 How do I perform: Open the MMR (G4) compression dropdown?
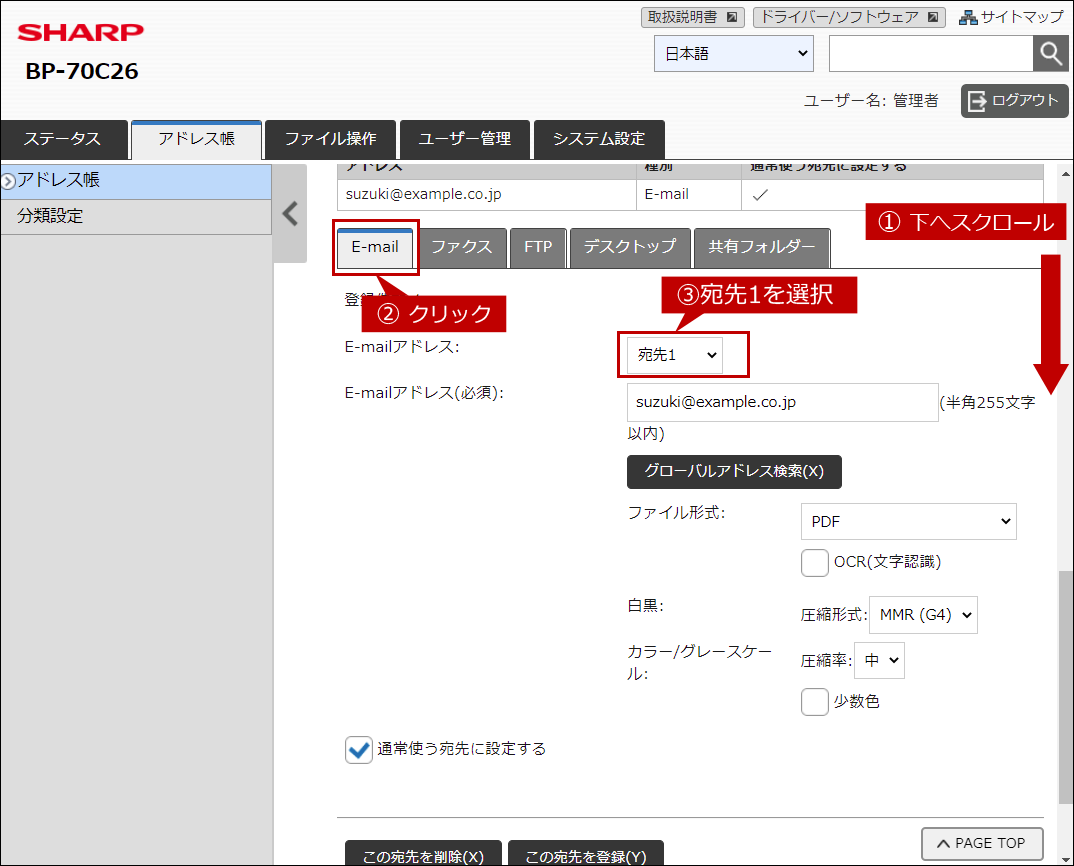coord(923,615)
